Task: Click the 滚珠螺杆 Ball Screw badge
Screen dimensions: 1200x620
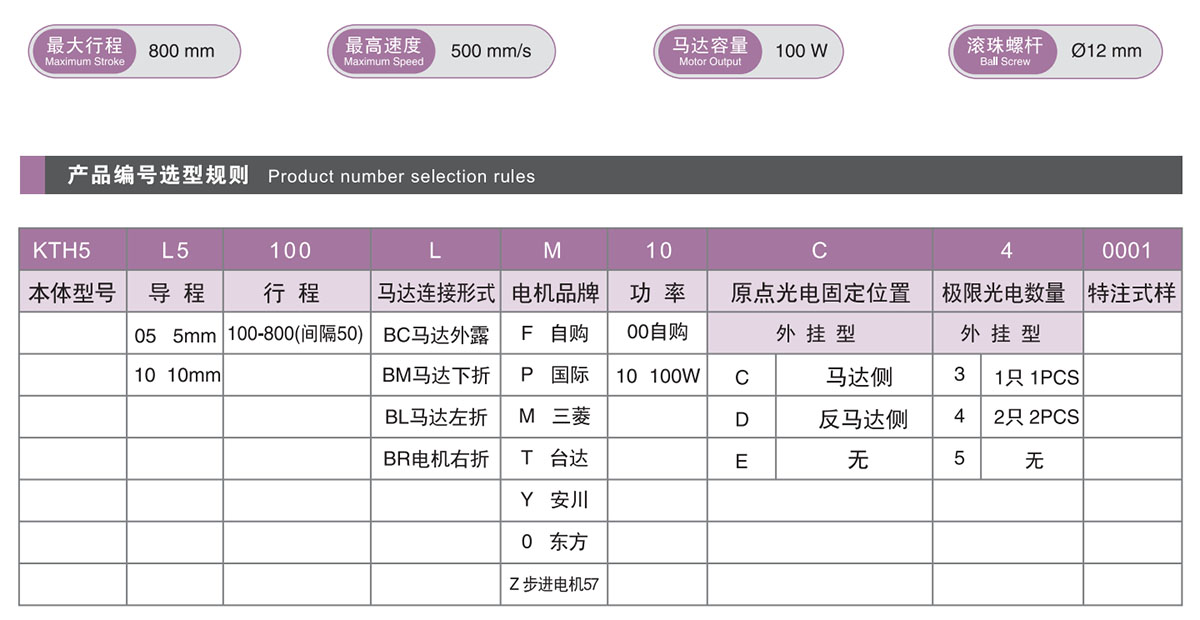Action: tap(1003, 50)
